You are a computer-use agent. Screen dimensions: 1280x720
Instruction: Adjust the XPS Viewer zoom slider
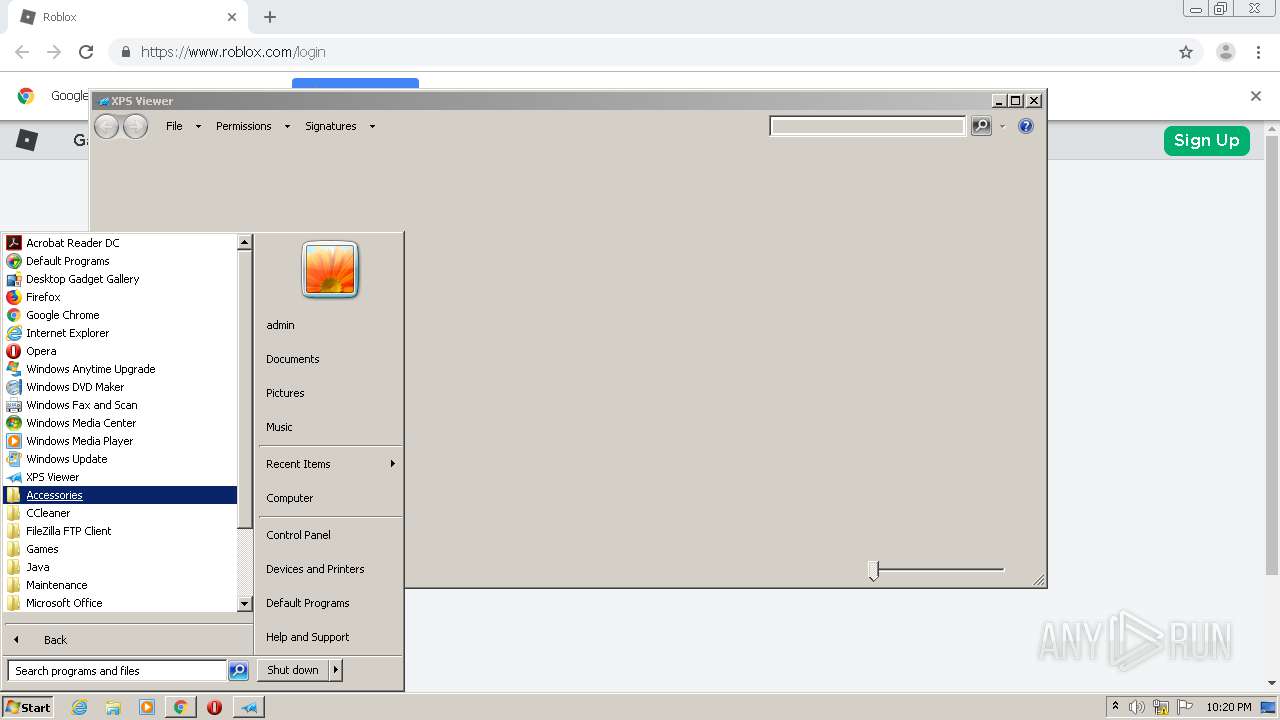point(873,571)
